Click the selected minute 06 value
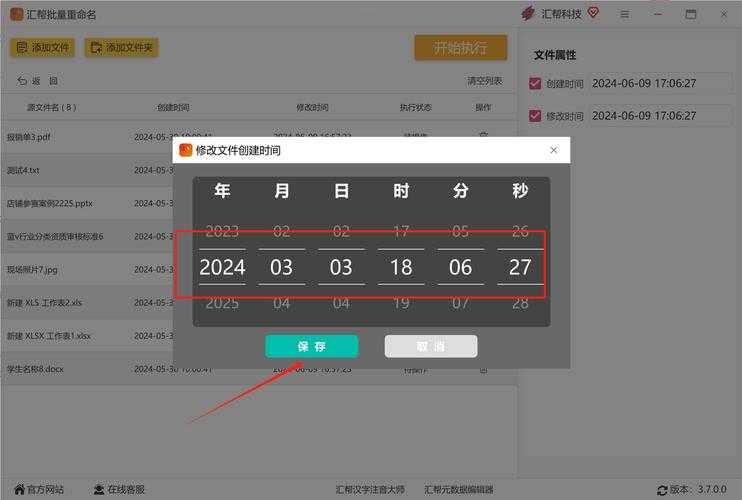 coord(460,267)
